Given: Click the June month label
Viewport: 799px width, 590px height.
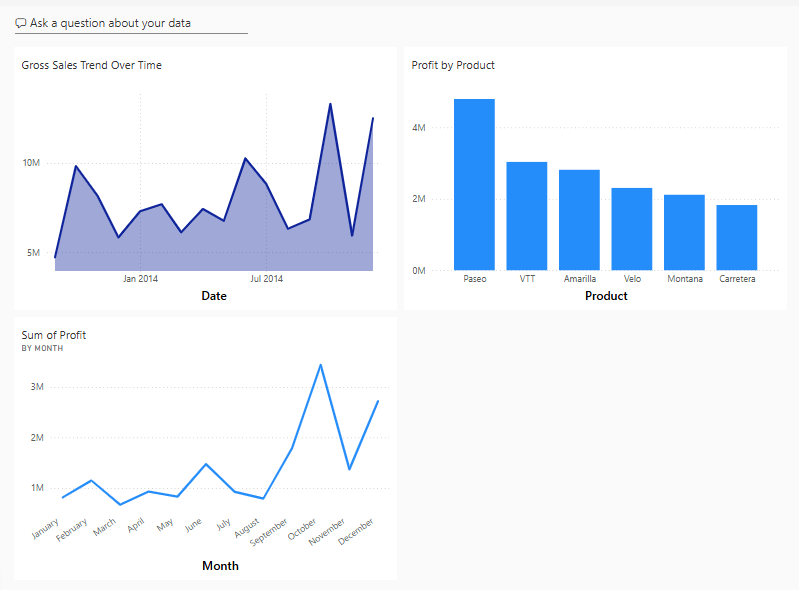Looking at the screenshot, I should (193, 525).
